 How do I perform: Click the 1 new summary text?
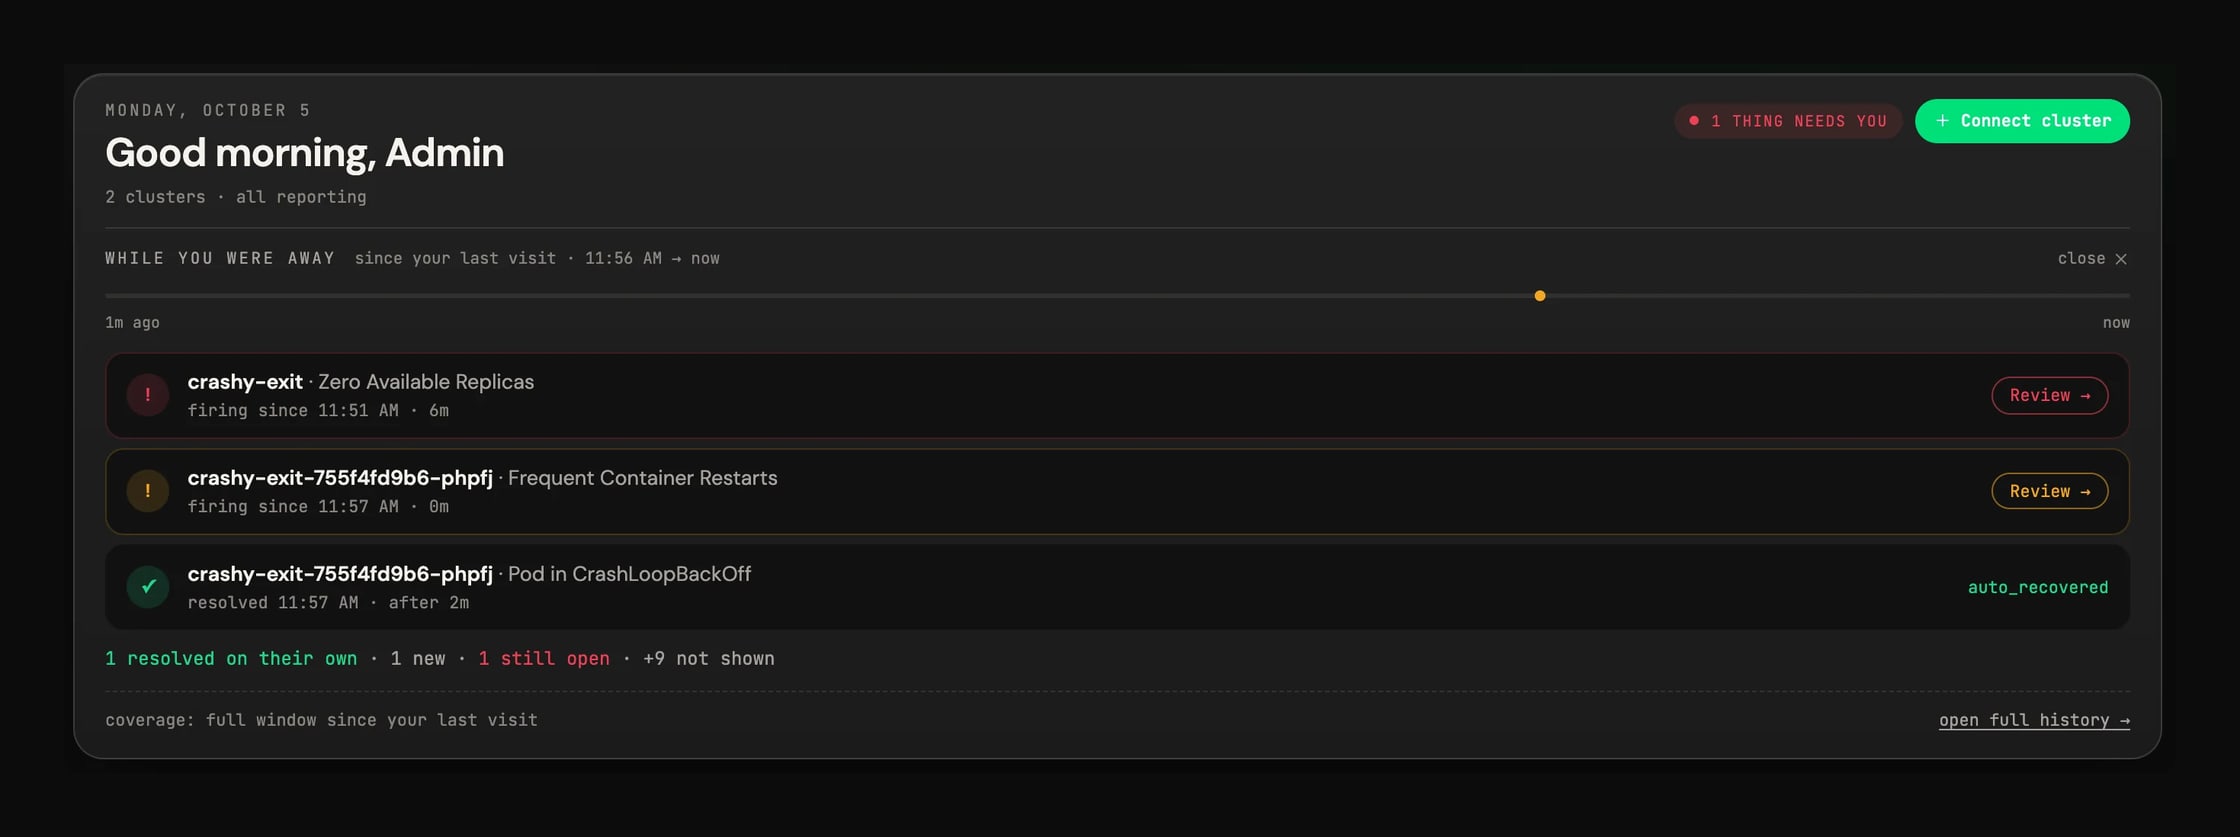pos(418,659)
